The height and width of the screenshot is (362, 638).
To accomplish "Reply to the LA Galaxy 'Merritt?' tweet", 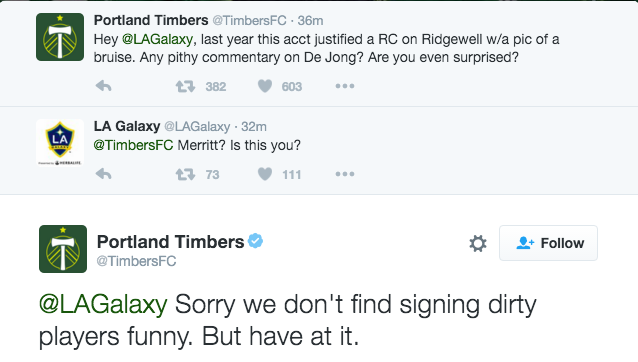I will (x=103, y=174).
